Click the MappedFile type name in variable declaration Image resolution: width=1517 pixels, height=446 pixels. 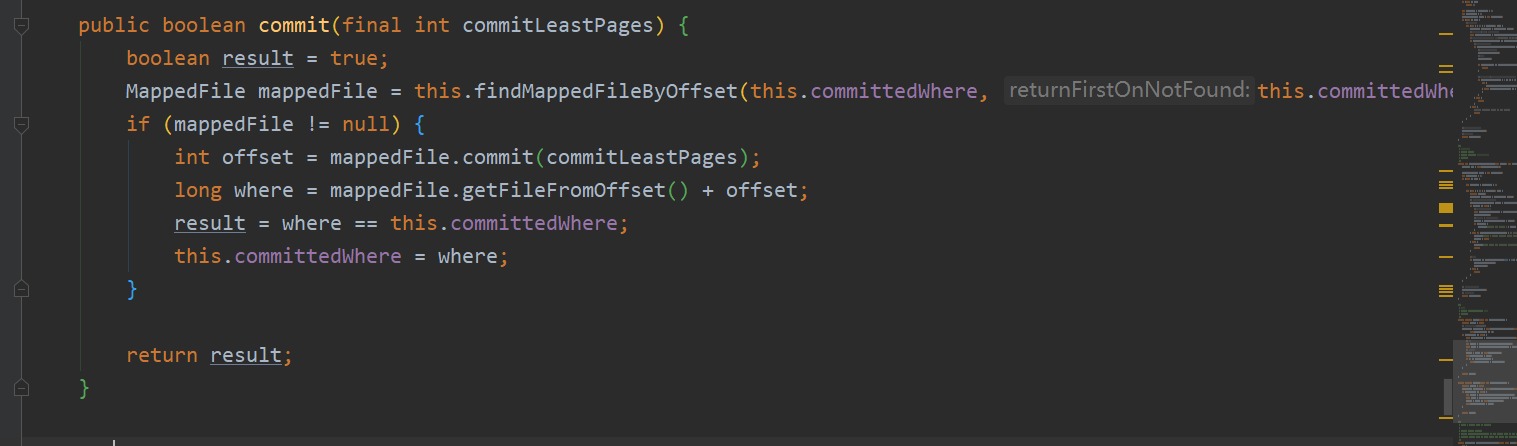pos(186,91)
